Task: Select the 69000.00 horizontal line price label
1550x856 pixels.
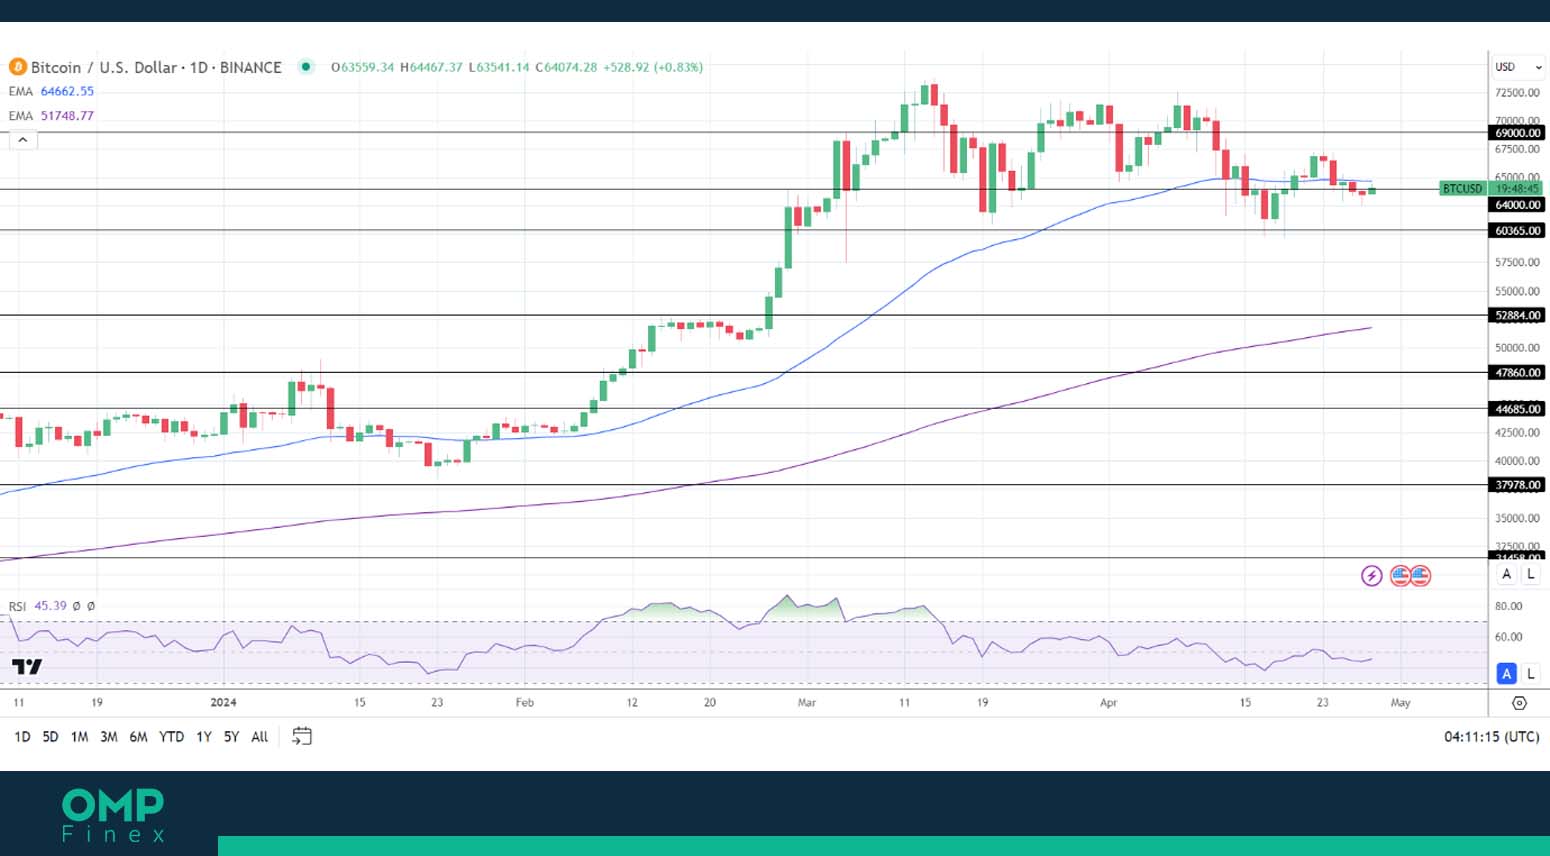Action: pos(1517,133)
